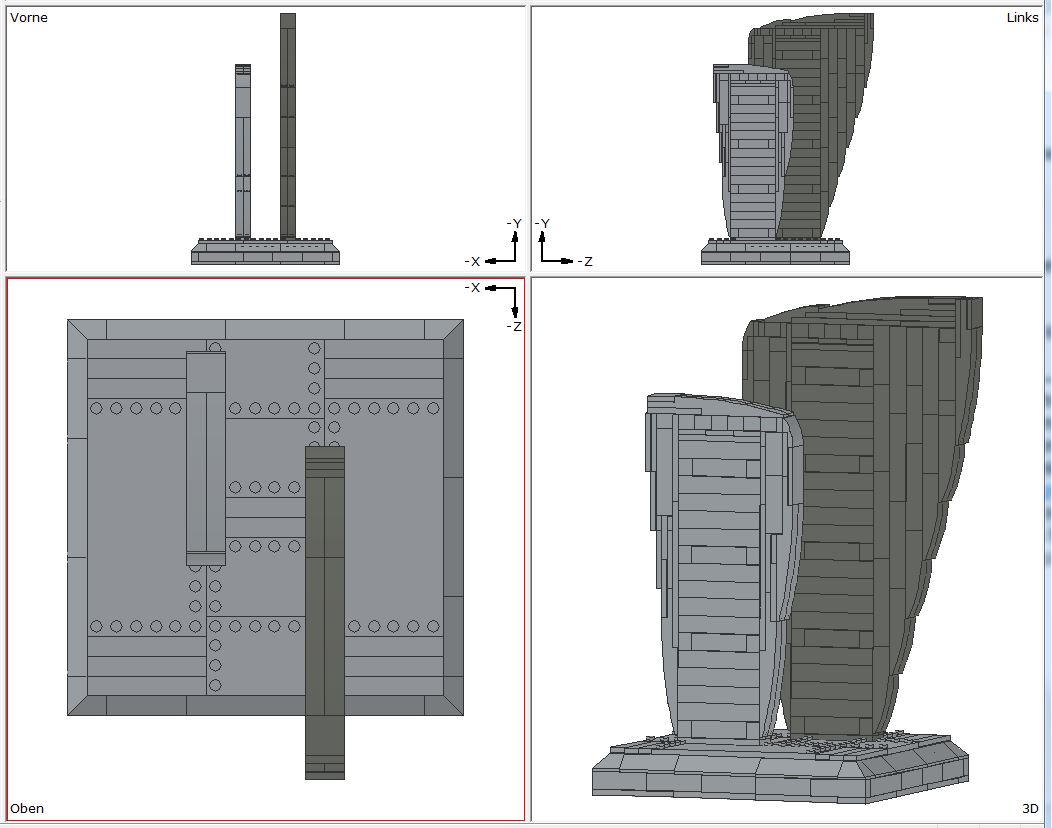The image size is (1052, 828).
Task: Select the light-gray tower in Links view
Action: [x=752, y=152]
